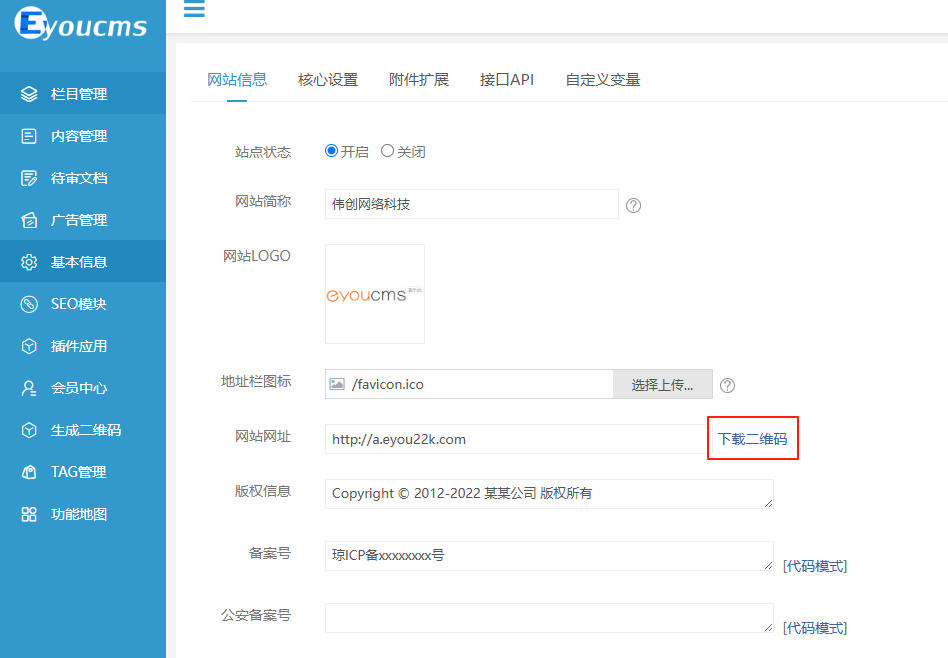The image size is (948, 658).
Task: Open the 自定义变量 tab
Action: (603, 80)
